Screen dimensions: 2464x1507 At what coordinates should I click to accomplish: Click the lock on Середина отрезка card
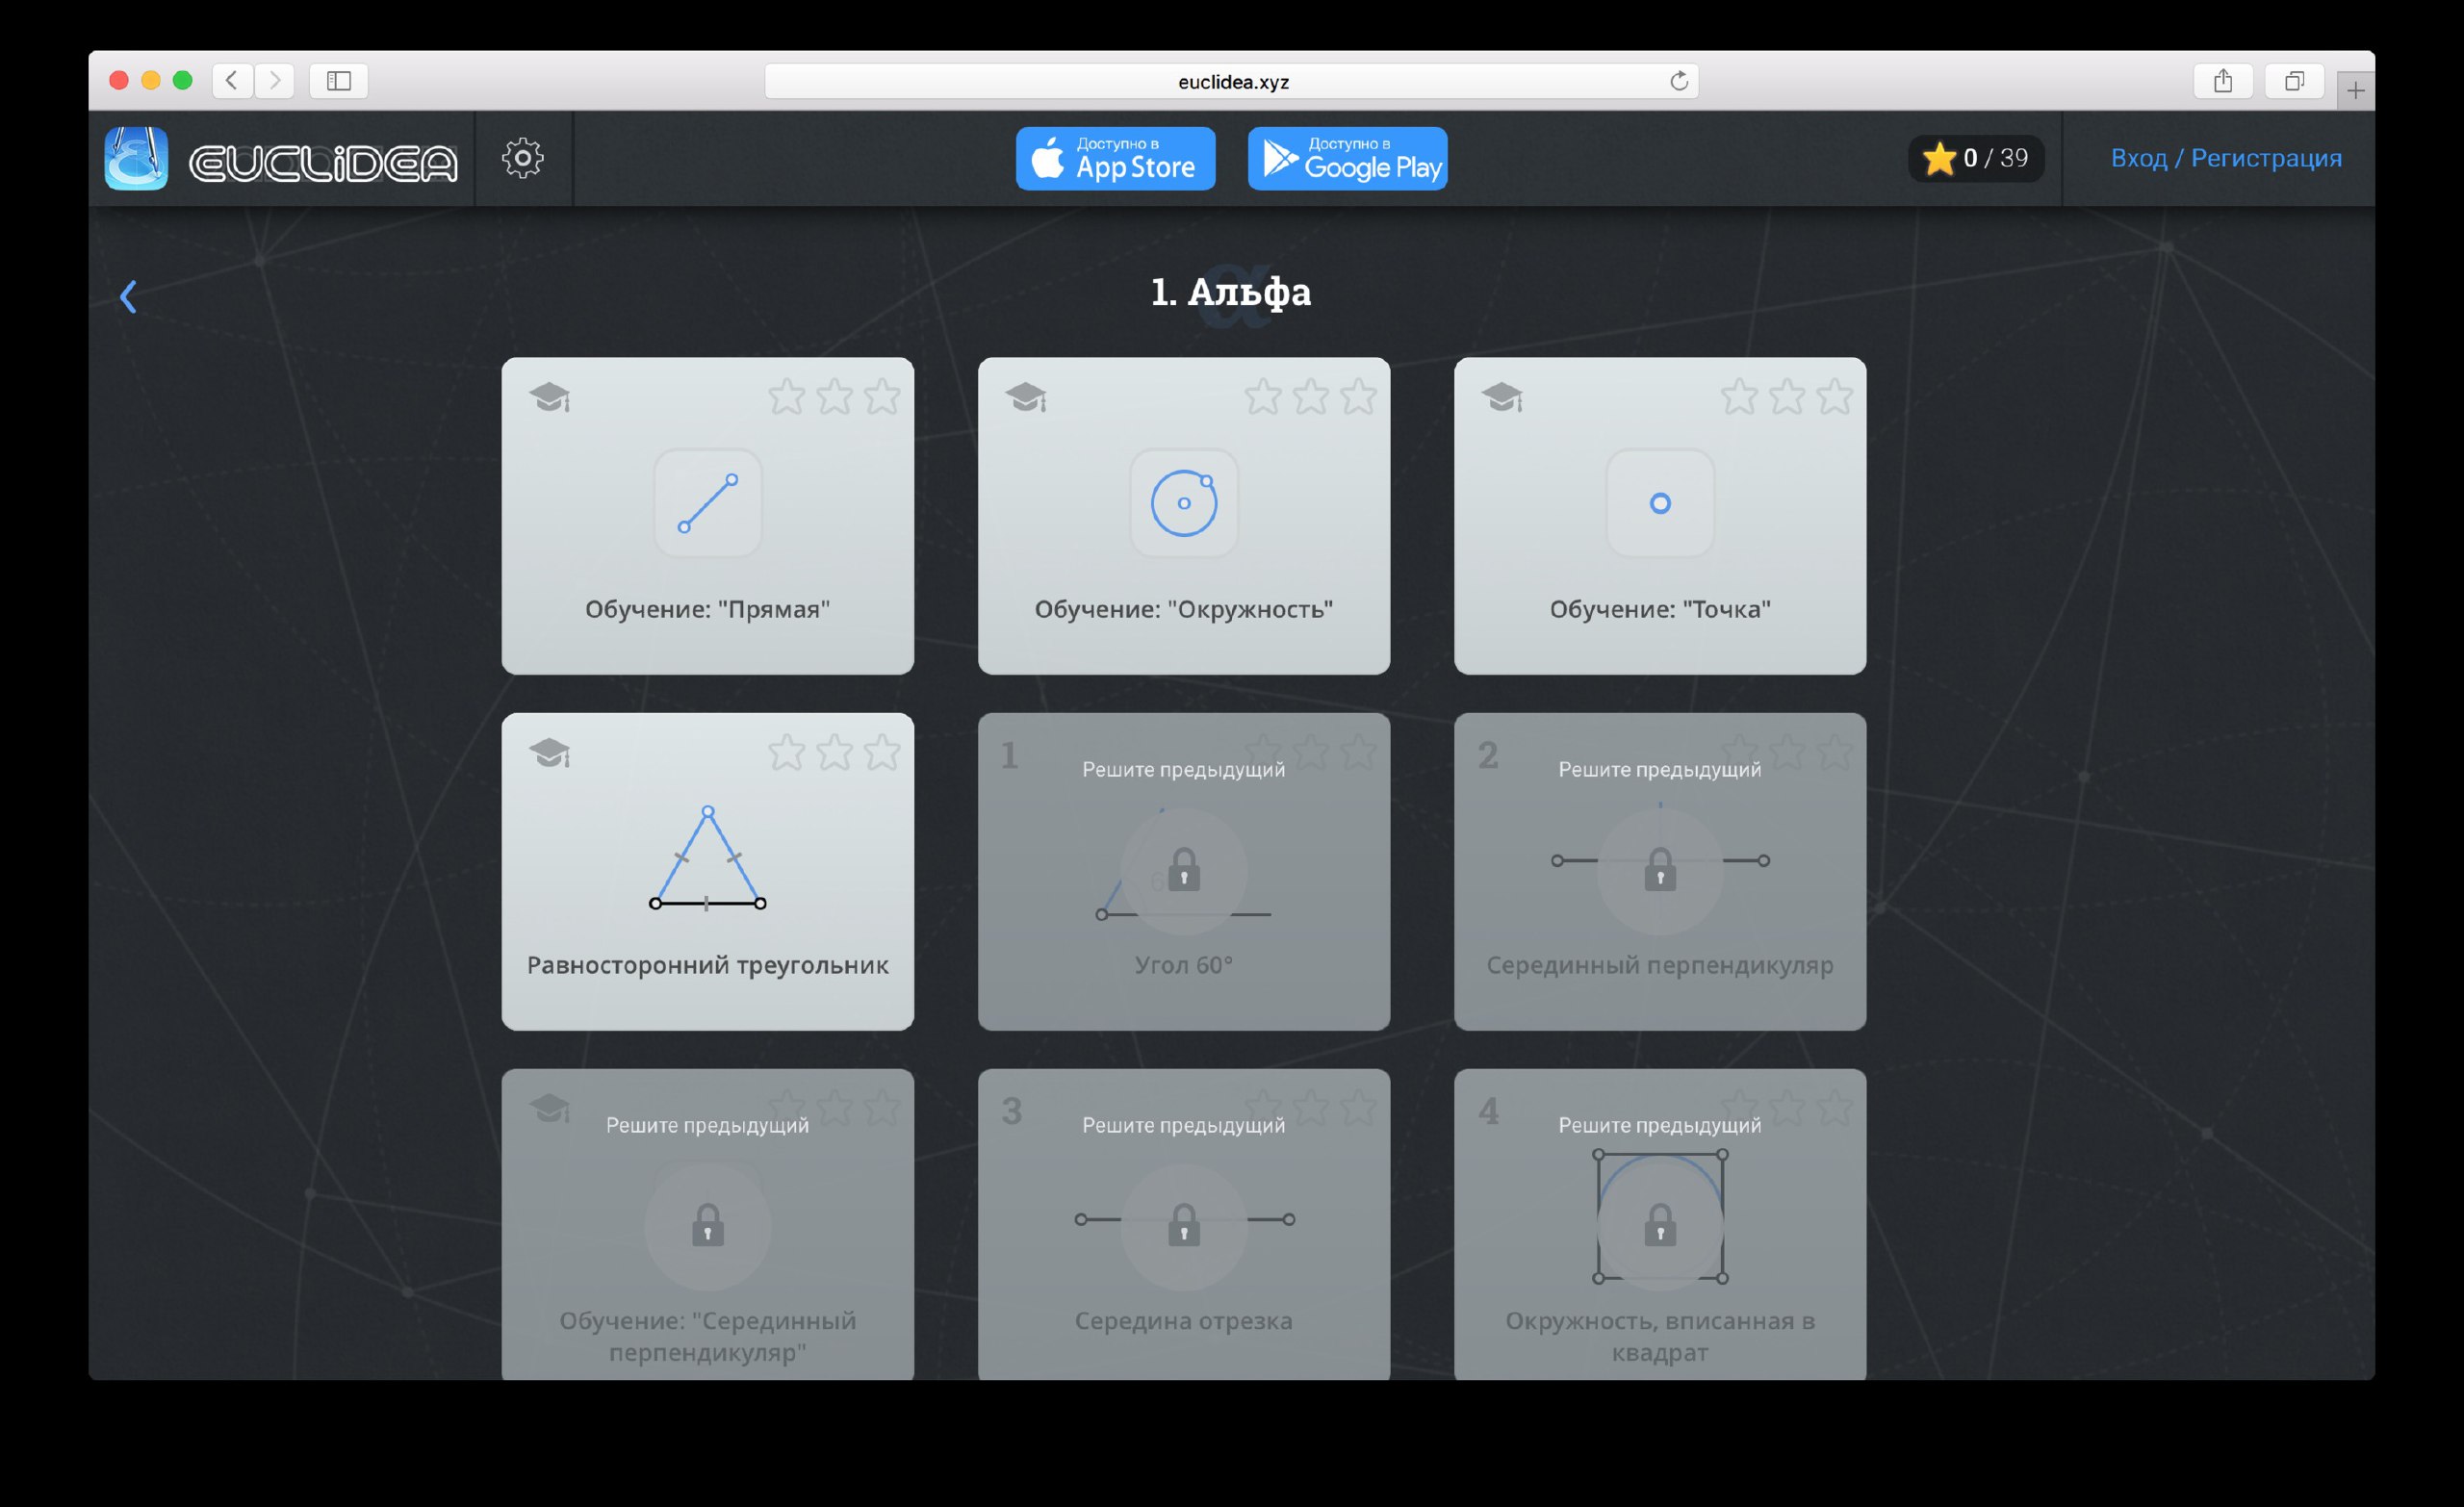[x=1183, y=1225]
